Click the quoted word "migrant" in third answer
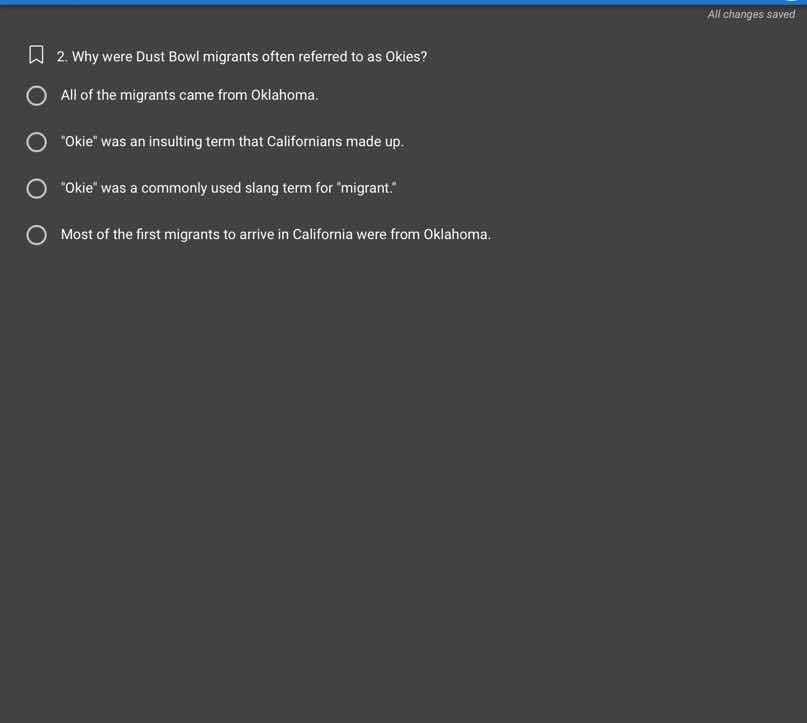Image resolution: width=807 pixels, height=723 pixels. 367,188
